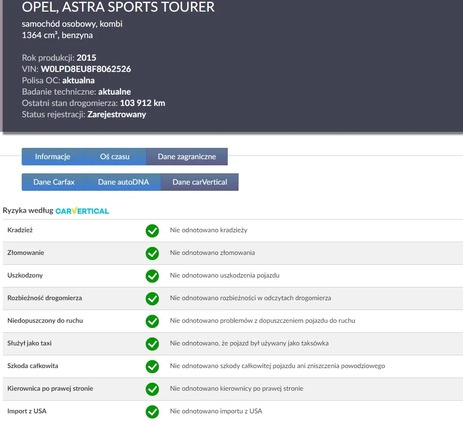Click the checkmark for Szkoda całkowita

pyautogui.click(x=152, y=367)
